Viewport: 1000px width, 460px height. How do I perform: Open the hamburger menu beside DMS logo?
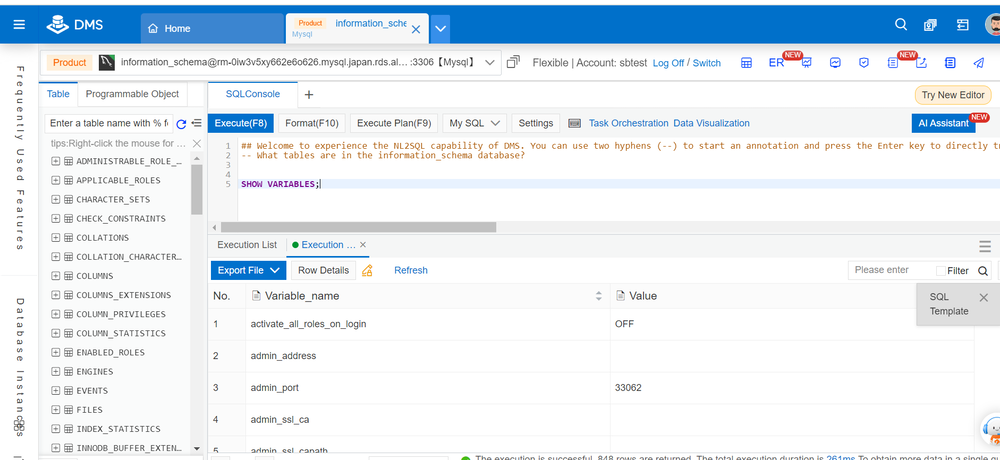point(19,24)
